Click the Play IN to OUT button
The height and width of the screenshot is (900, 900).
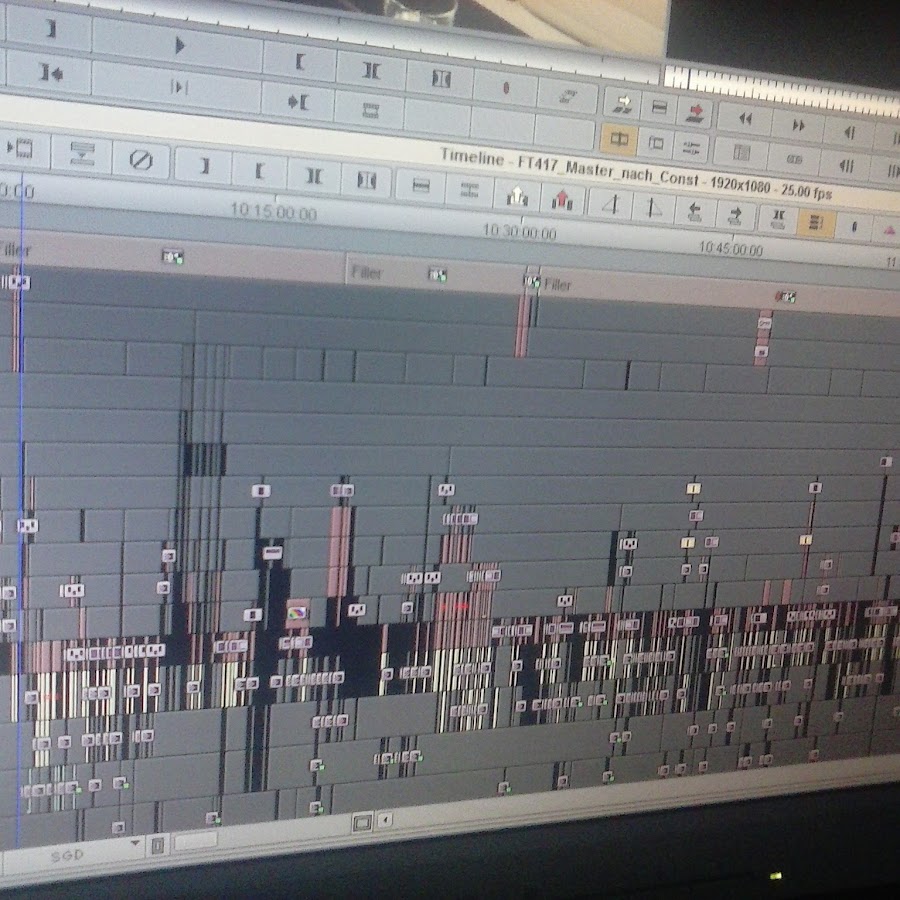pyautogui.click(x=178, y=87)
